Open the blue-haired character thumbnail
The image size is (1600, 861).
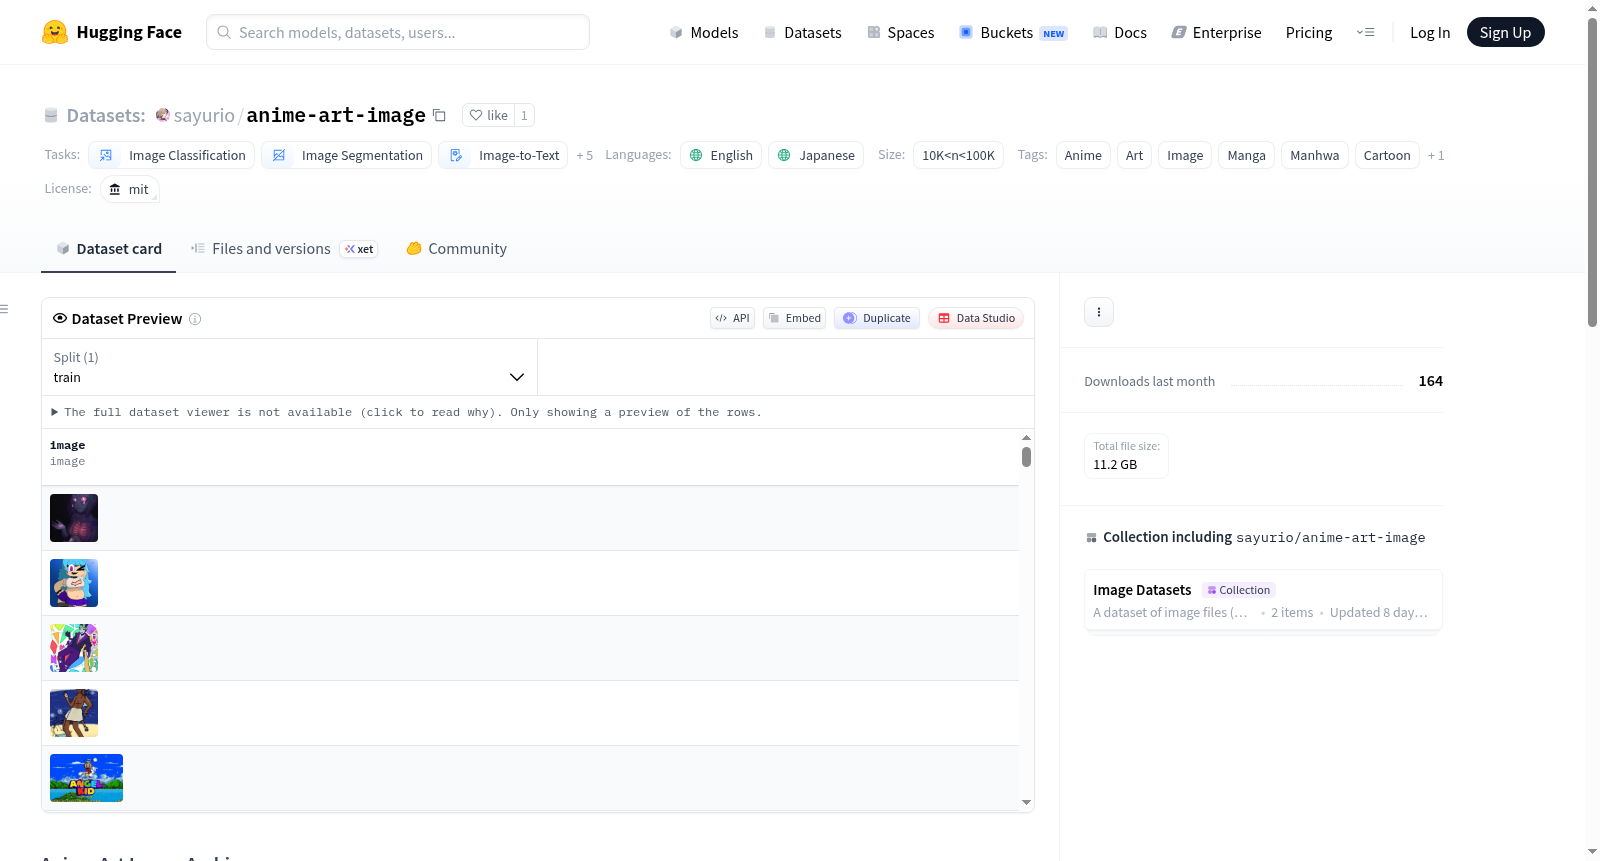click(x=74, y=583)
